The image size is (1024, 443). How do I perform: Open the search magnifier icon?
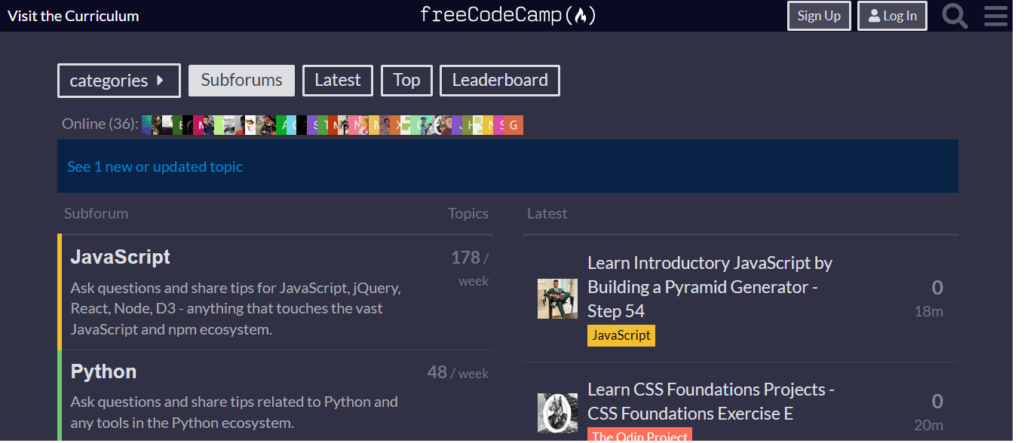coord(954,16)
